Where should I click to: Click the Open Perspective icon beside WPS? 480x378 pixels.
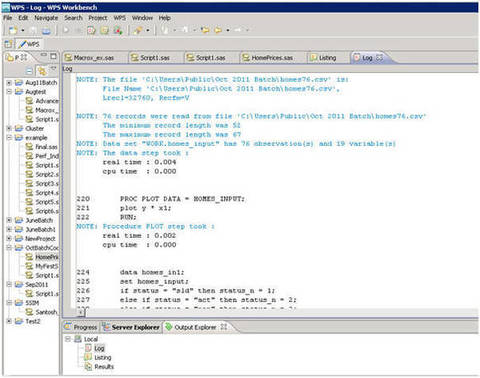tap(8, 44)
